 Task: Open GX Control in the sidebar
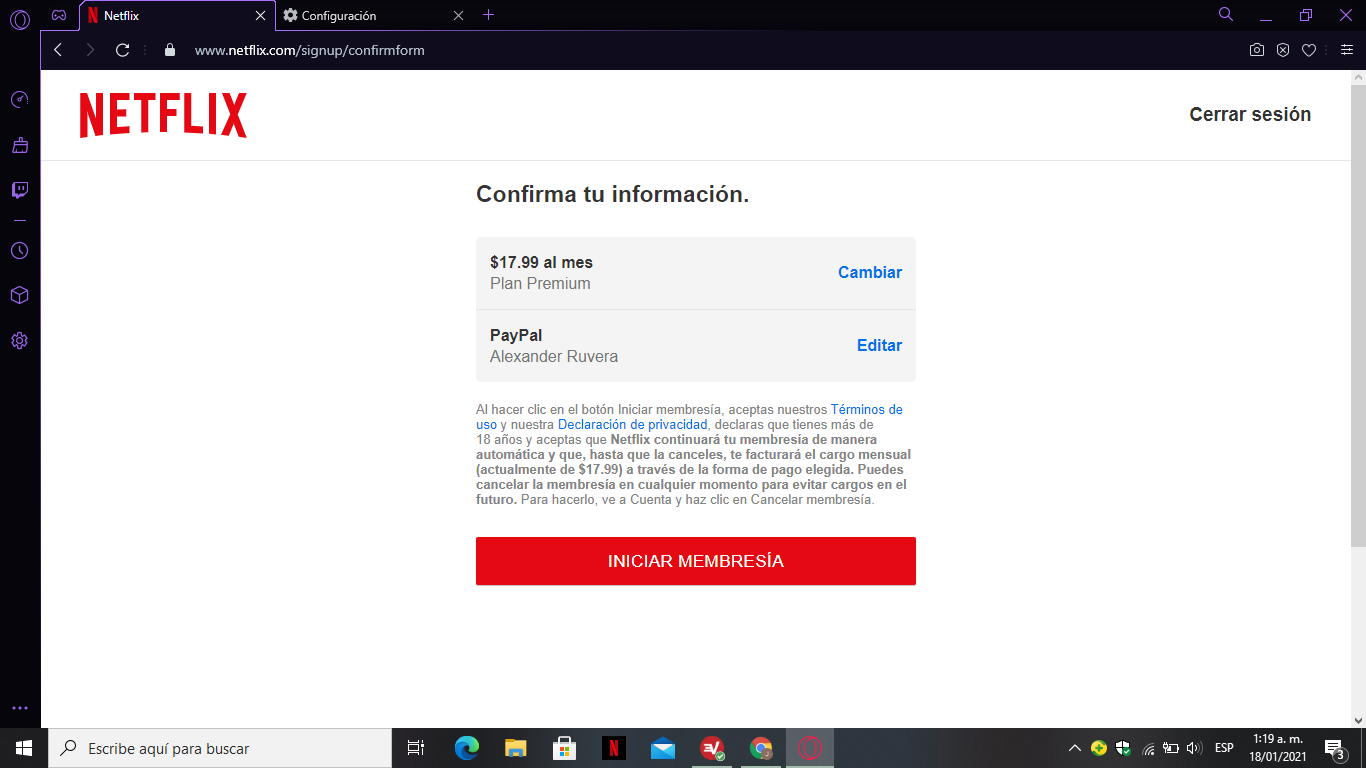pyautogui.click(x=19, y=100)
